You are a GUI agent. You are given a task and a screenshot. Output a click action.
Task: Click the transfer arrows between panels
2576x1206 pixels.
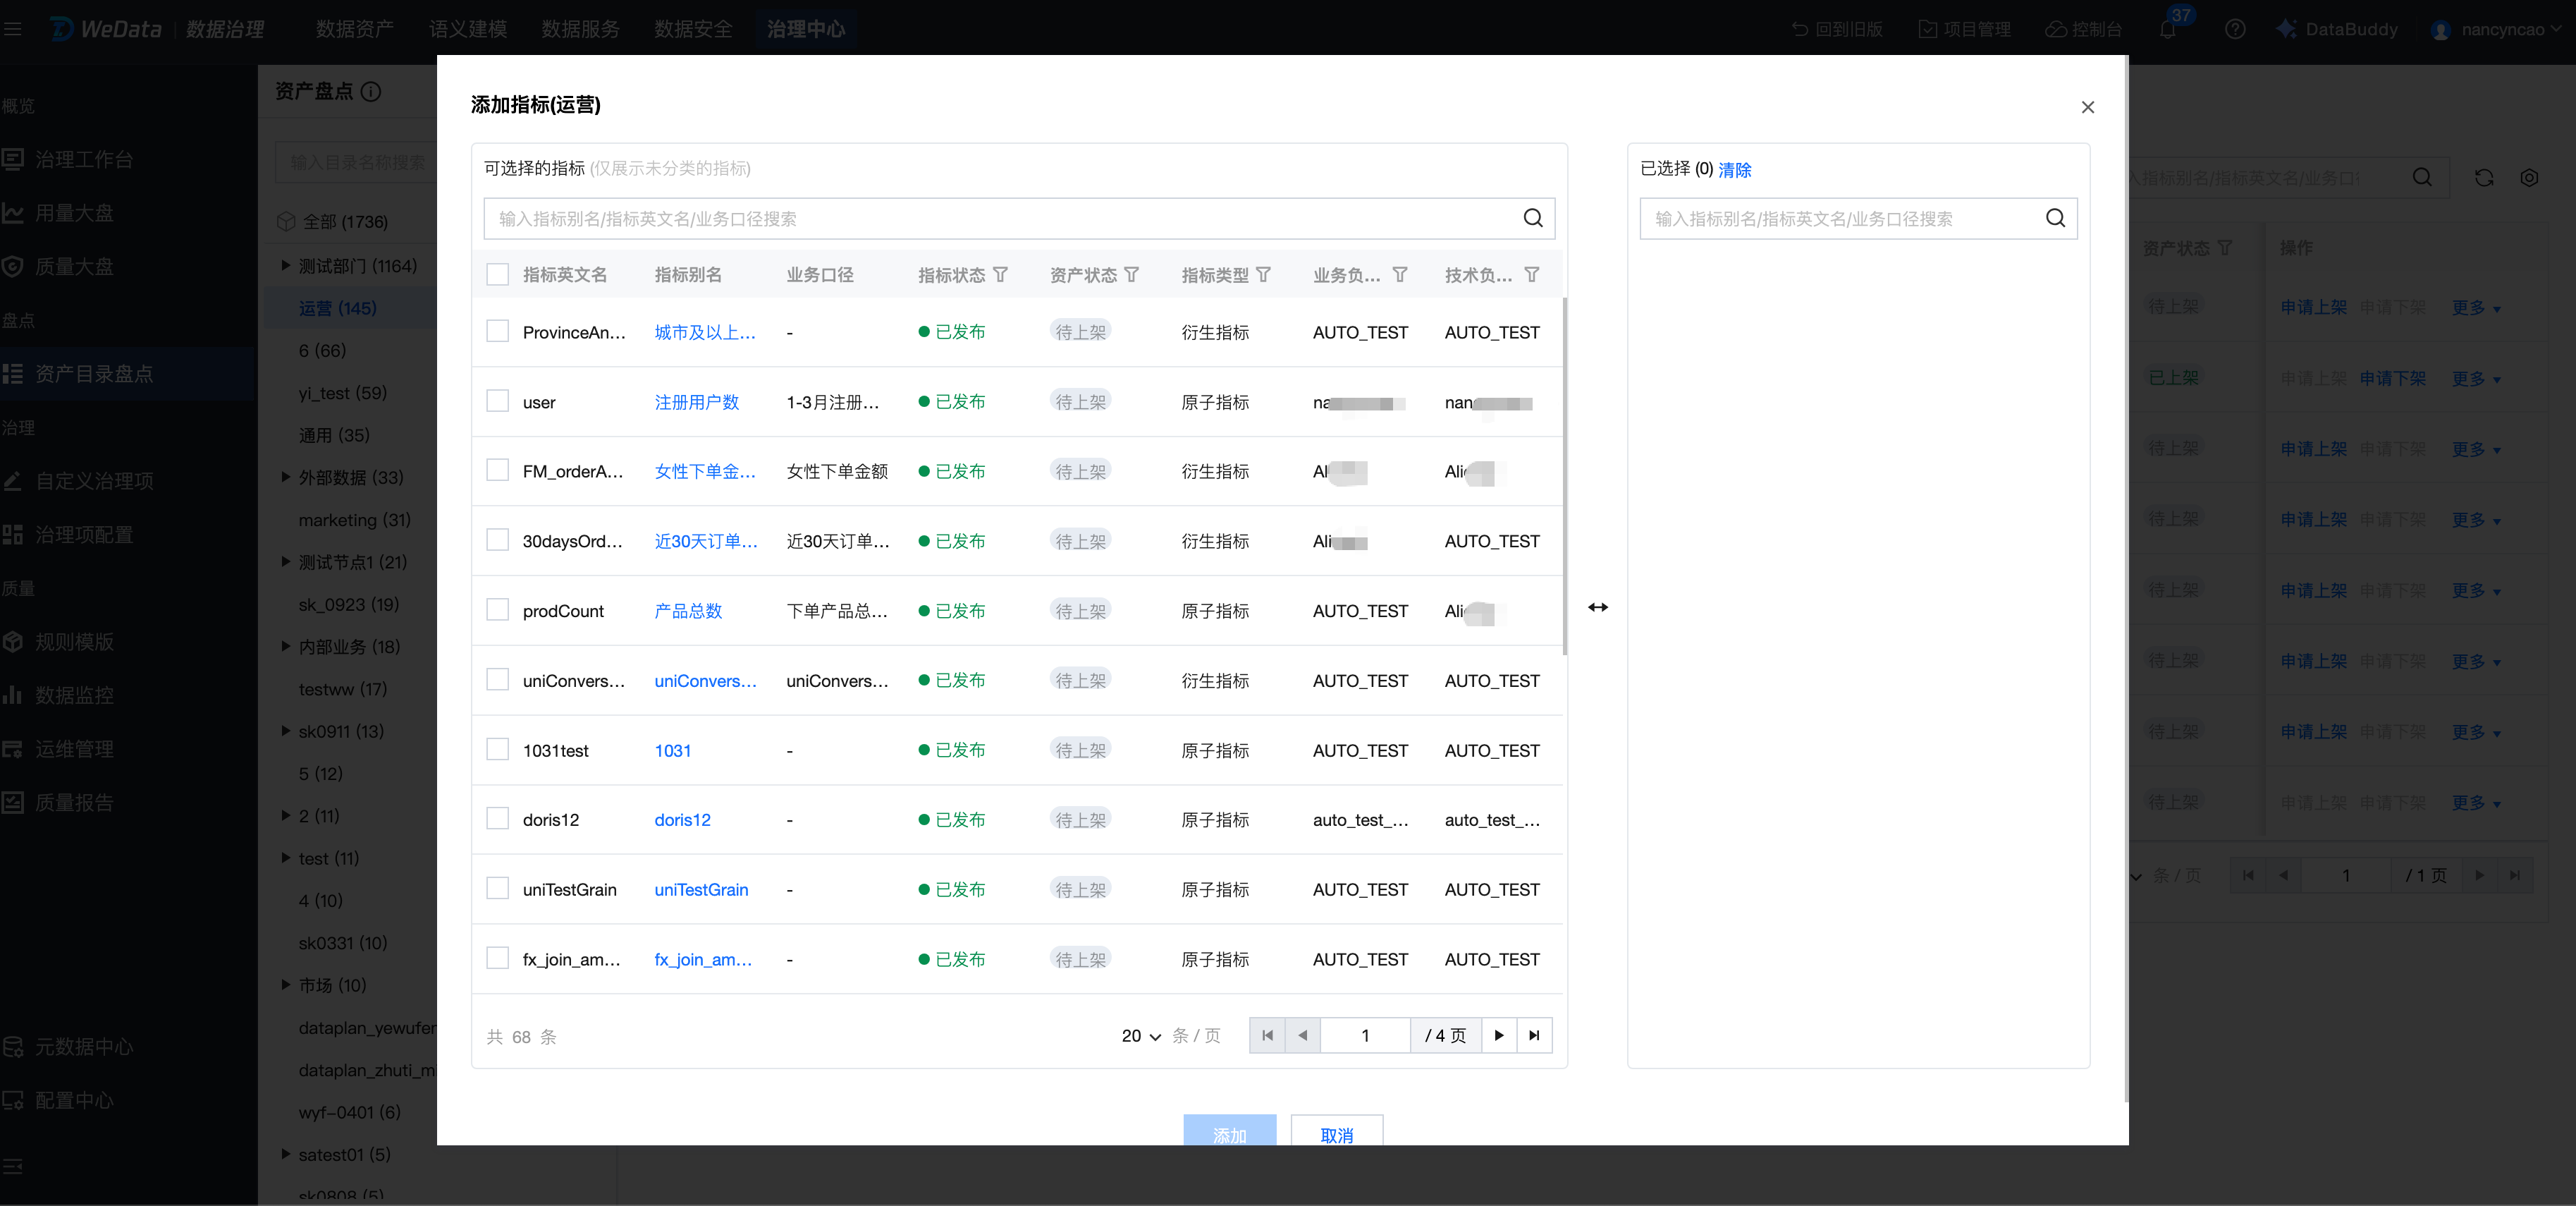pos(1597,607)
